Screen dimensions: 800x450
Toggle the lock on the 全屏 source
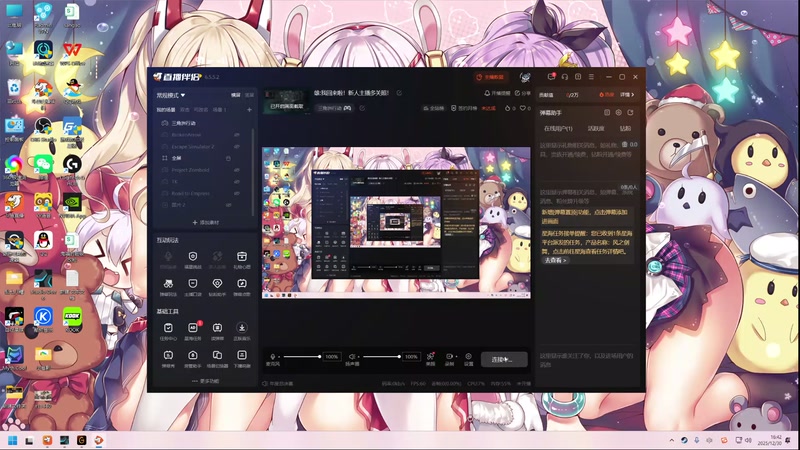point(228,158)
